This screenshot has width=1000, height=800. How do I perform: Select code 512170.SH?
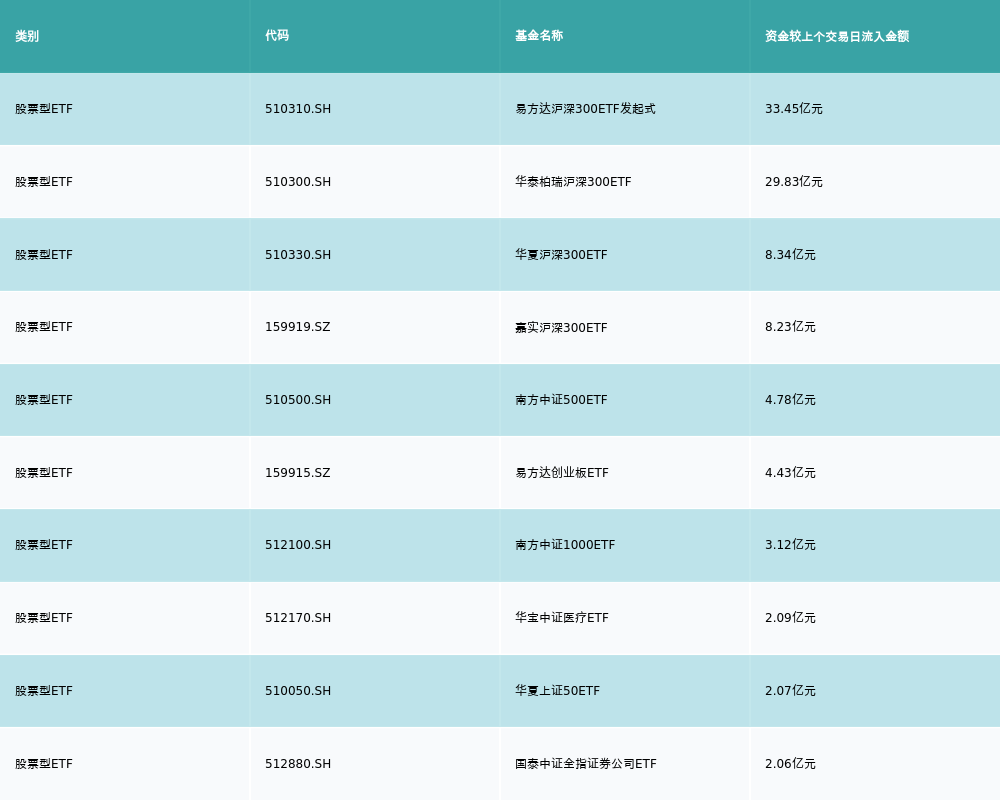point(298,618)
